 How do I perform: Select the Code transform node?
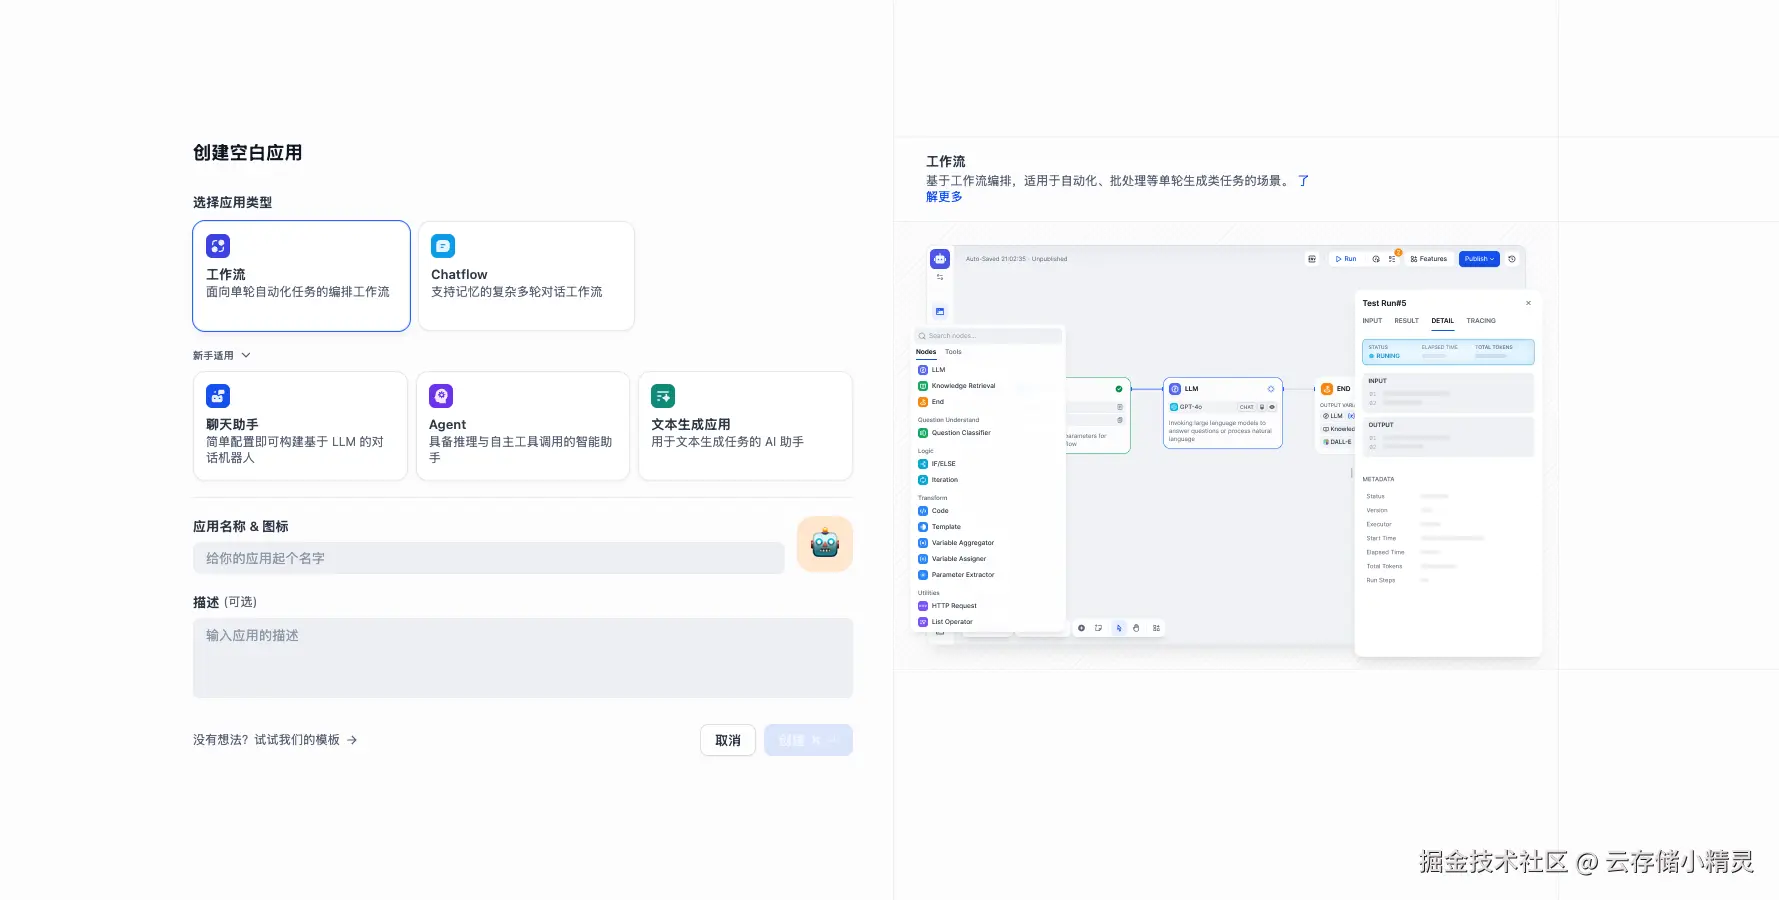click(x=938, y=510)
